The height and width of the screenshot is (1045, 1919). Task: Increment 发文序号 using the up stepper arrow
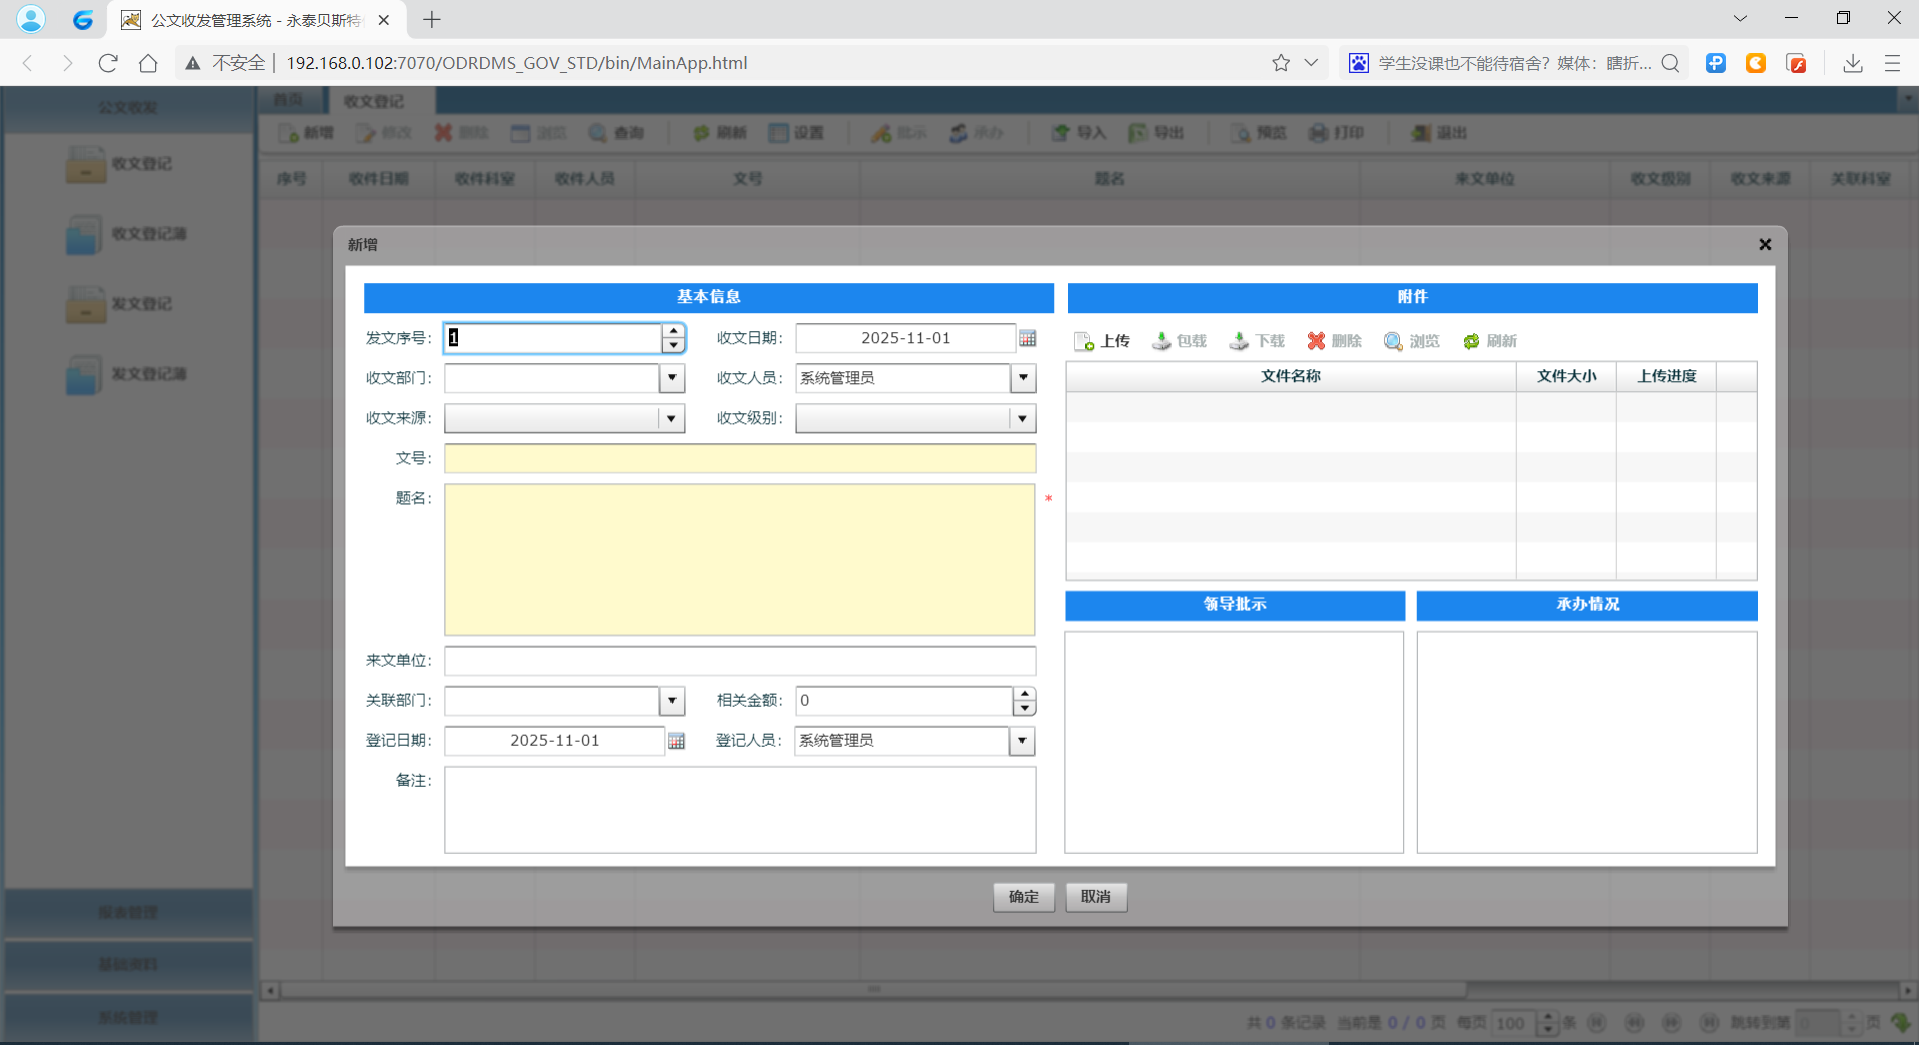point(674,331)
